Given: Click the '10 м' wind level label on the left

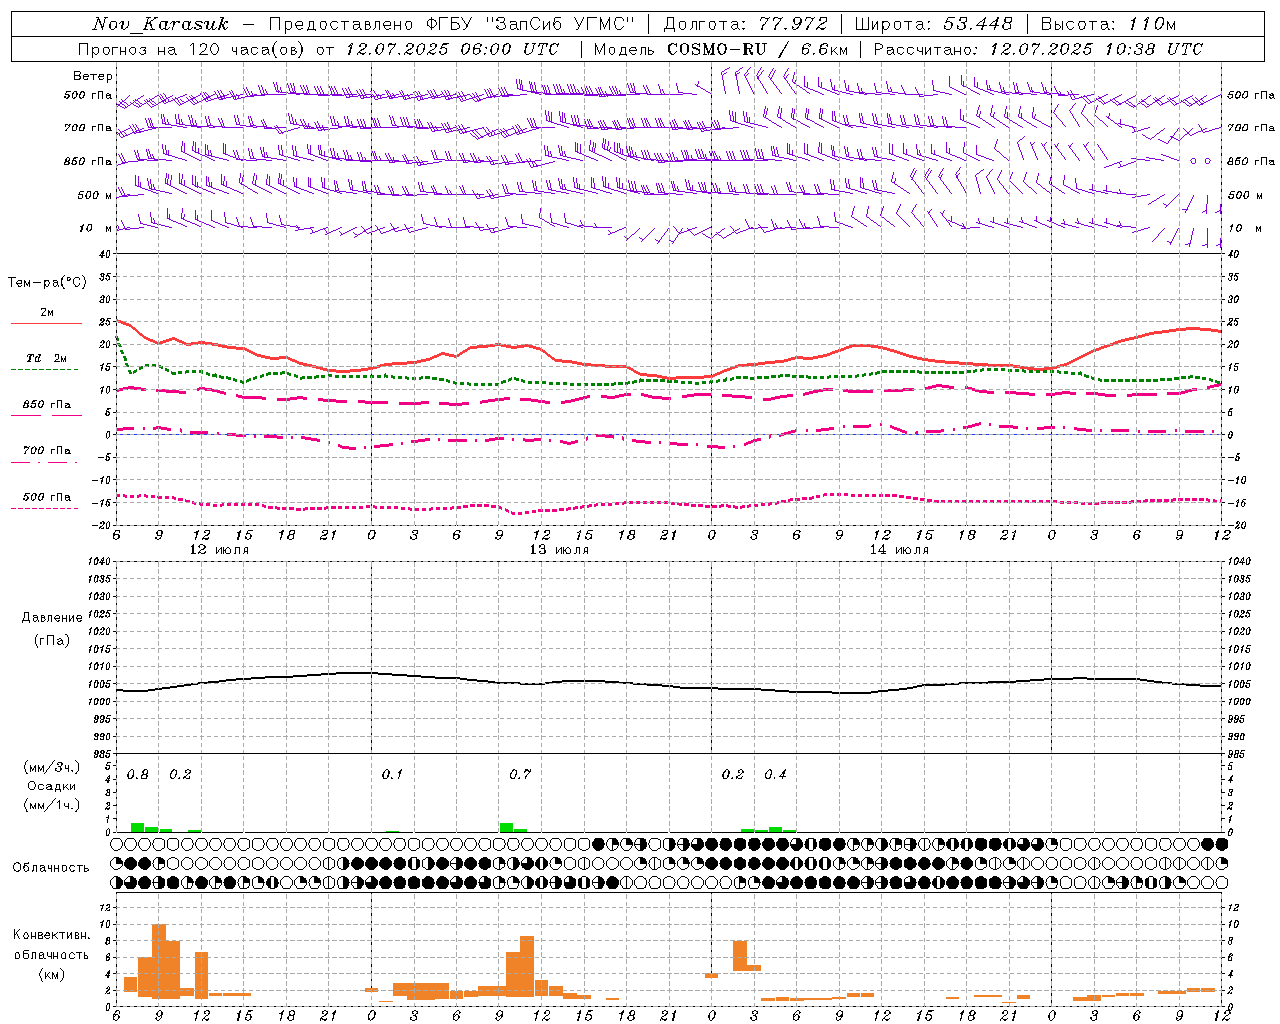Looking at the screenshot, I should pyautogui.click(x=96, y=228).
